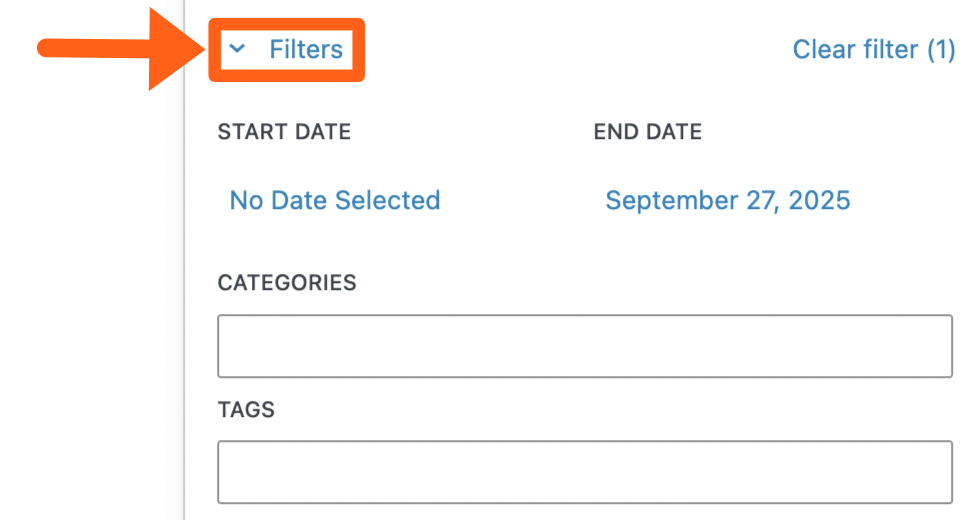Focus the Tags input box
Image resolution: width=969 pixels, height=520 pixels.
point(584,472)
